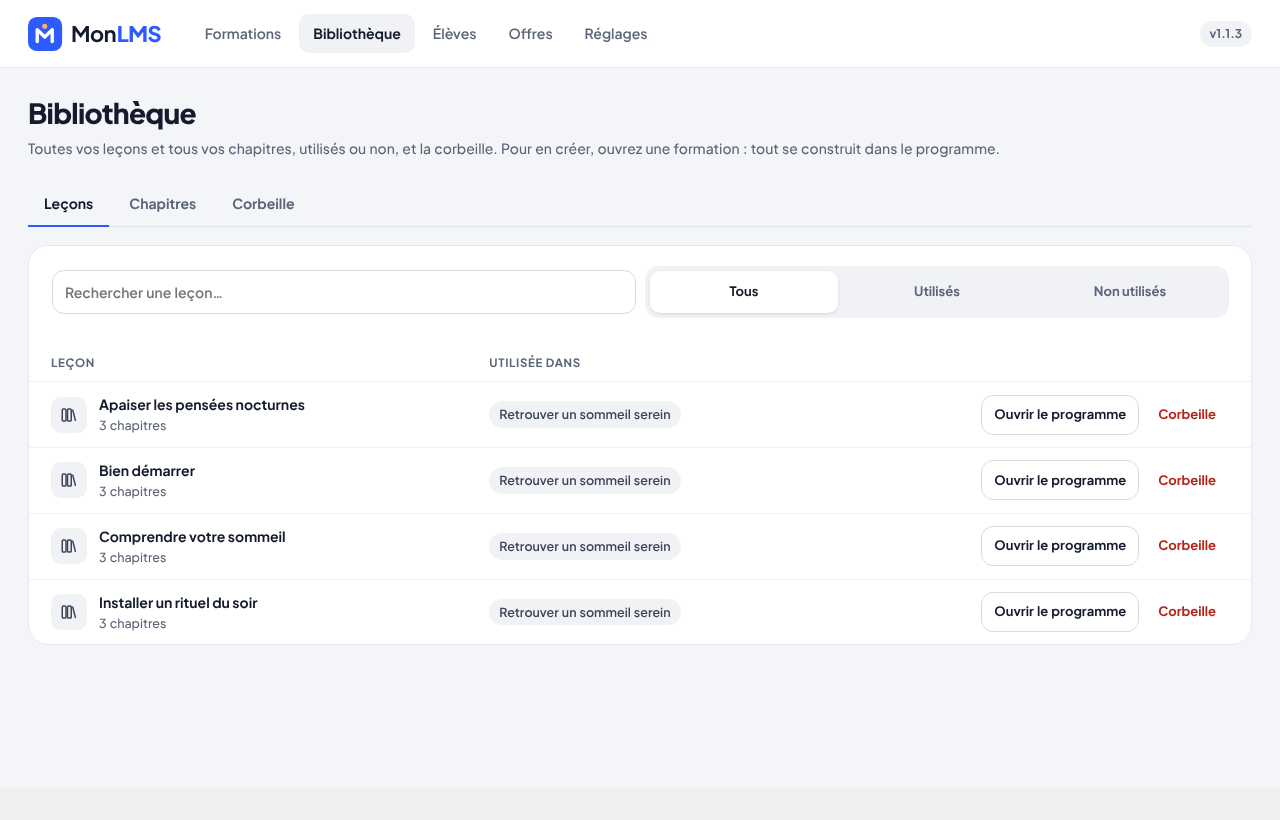Click the Leçon column header

click(73, 363)
